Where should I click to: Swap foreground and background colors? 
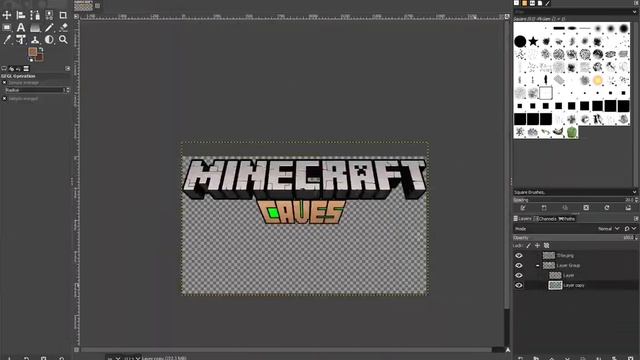(41, 50)
